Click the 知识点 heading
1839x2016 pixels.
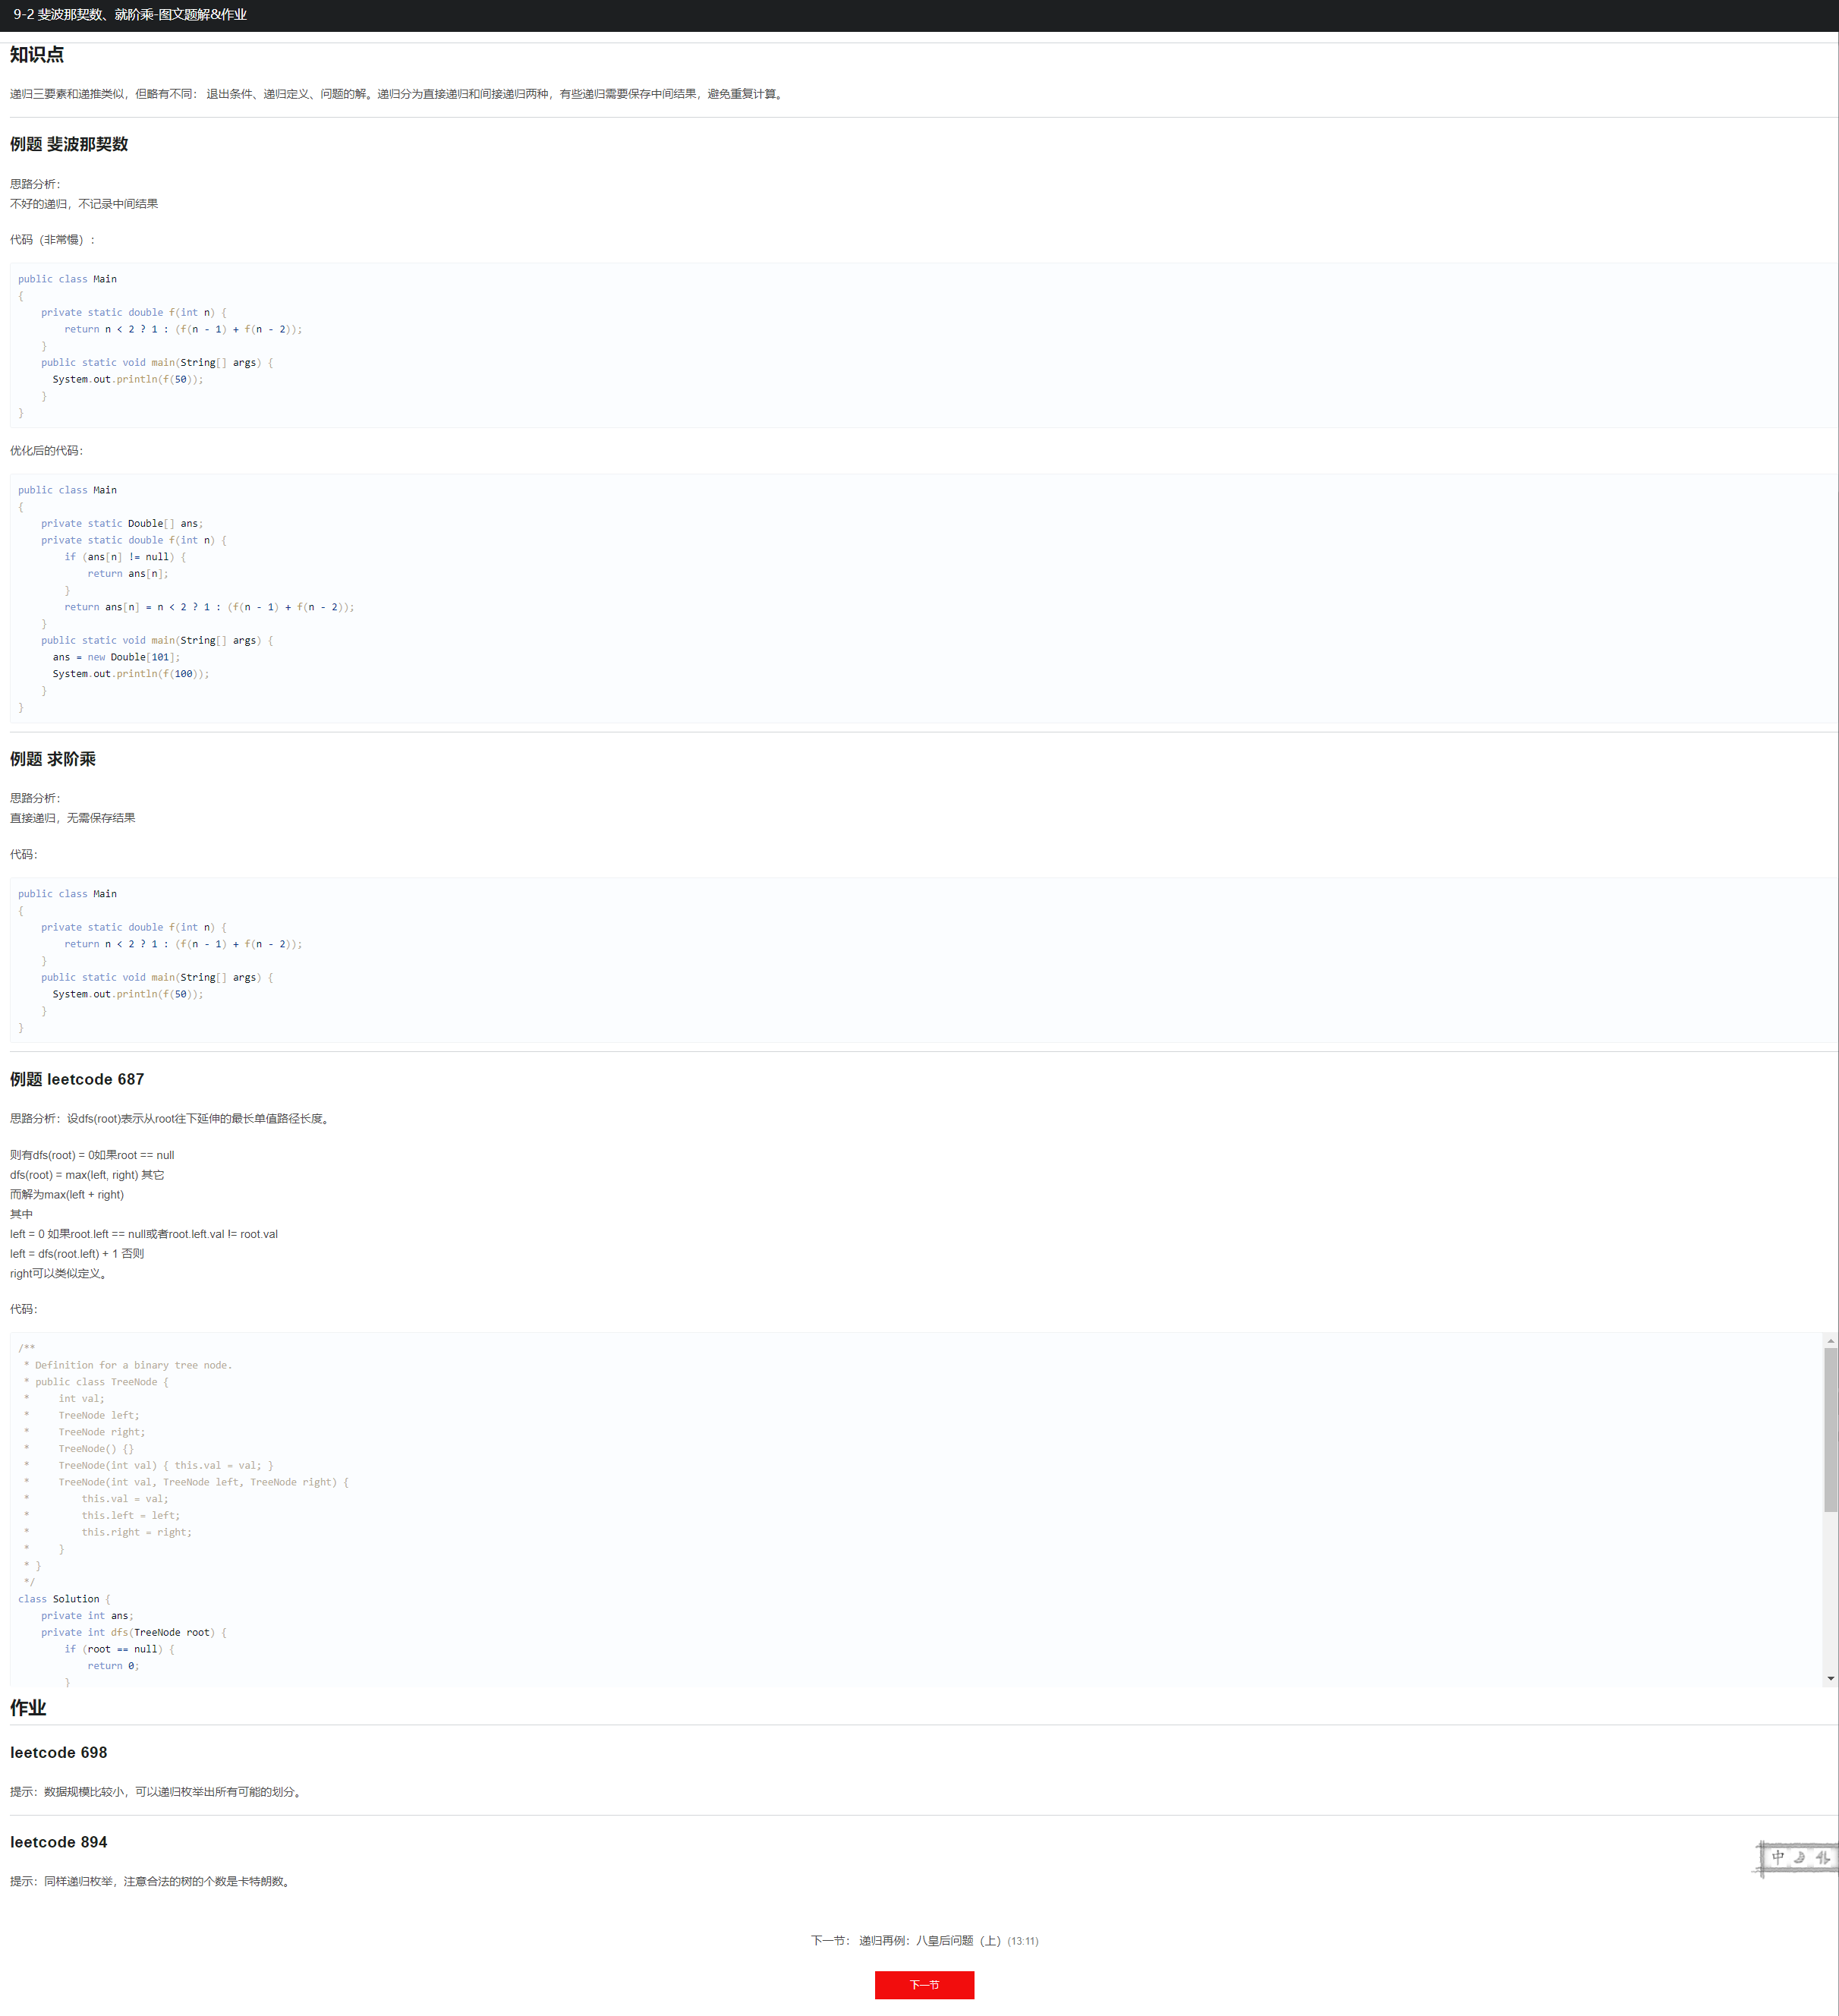click(37, 55)
